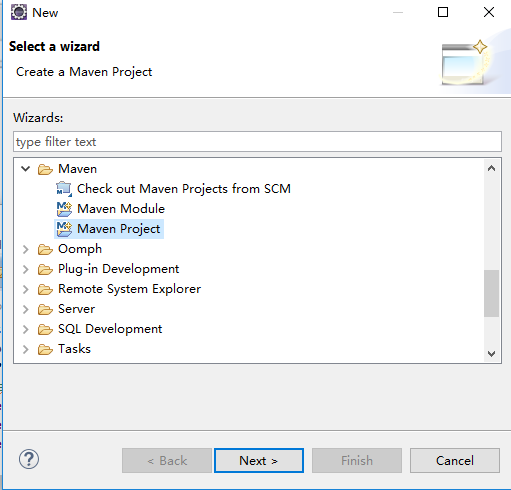Viewport: 511px width, 490px height.
Task: Click the Check out Maven Projects SCM icon
Action: click(64, 189)
